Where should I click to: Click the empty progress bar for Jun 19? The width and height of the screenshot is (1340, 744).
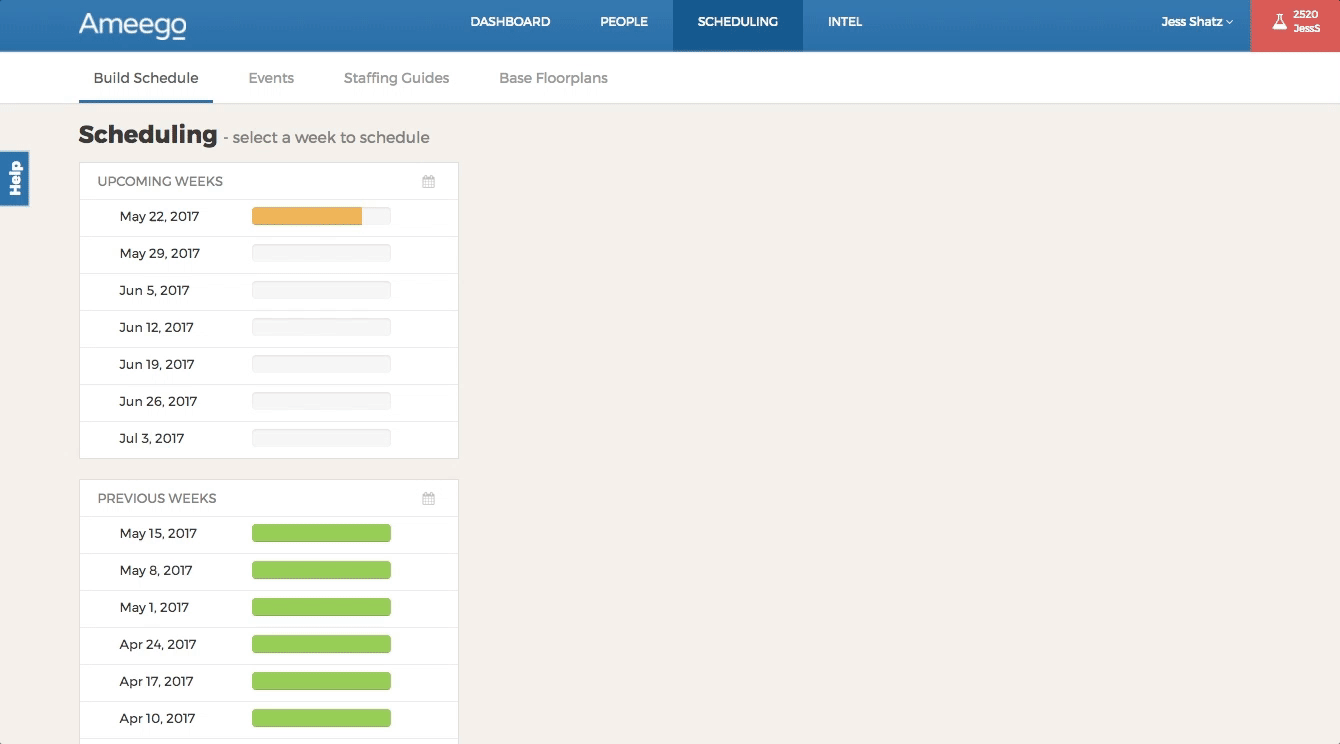tap(321, 364)
